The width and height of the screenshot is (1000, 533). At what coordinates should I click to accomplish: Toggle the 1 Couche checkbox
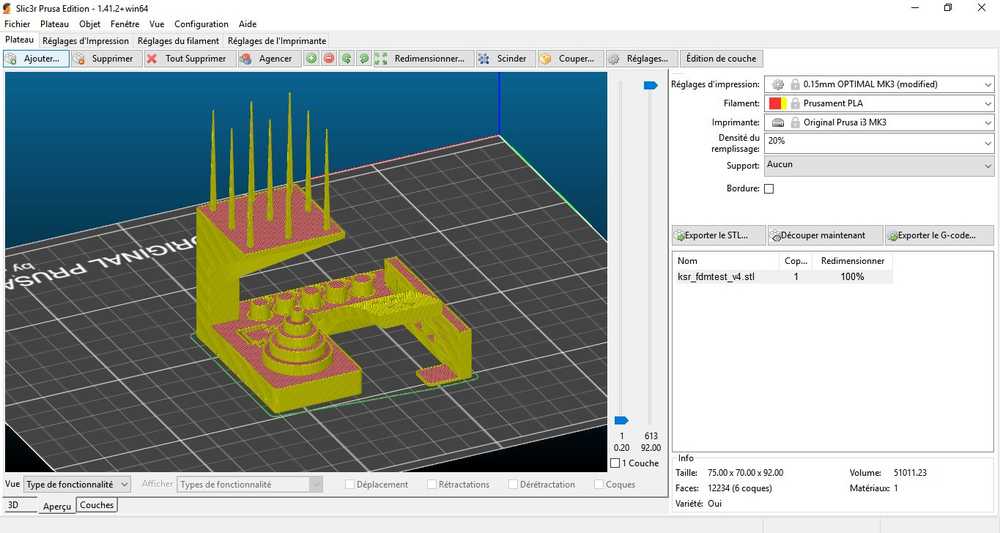(x=615, y=464)
